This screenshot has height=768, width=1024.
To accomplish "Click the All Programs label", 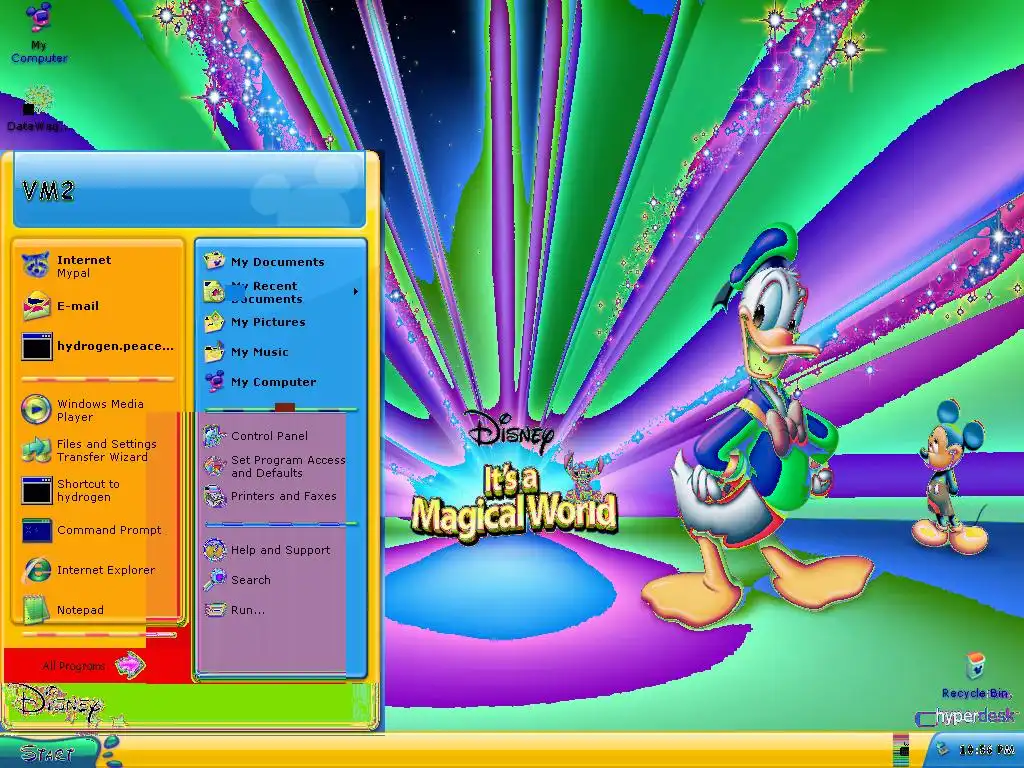I will [x=73, y=666].
